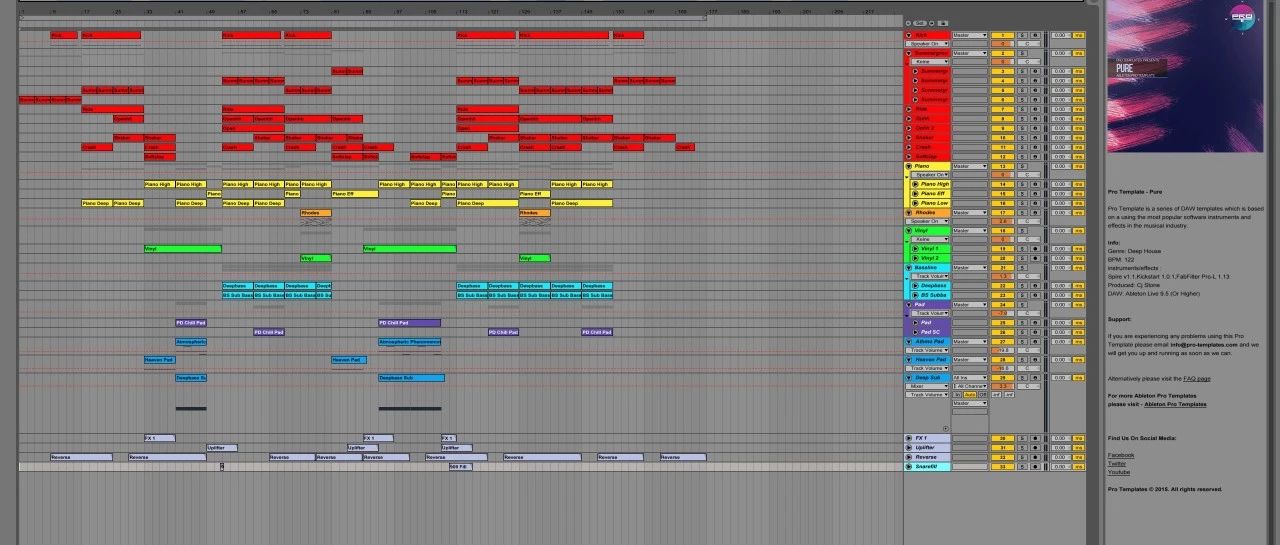
Task: Arm the Uplifter track
Action: (1035, 447)
